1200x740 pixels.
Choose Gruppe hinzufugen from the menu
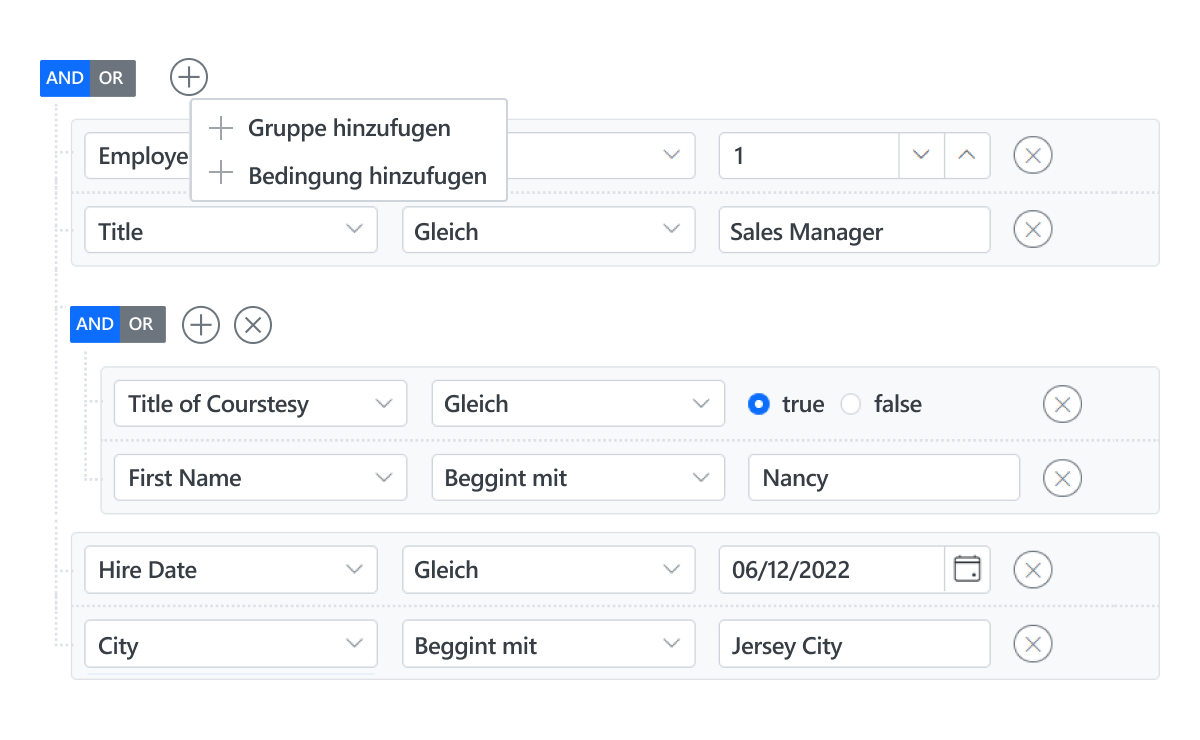click(349, 128)
